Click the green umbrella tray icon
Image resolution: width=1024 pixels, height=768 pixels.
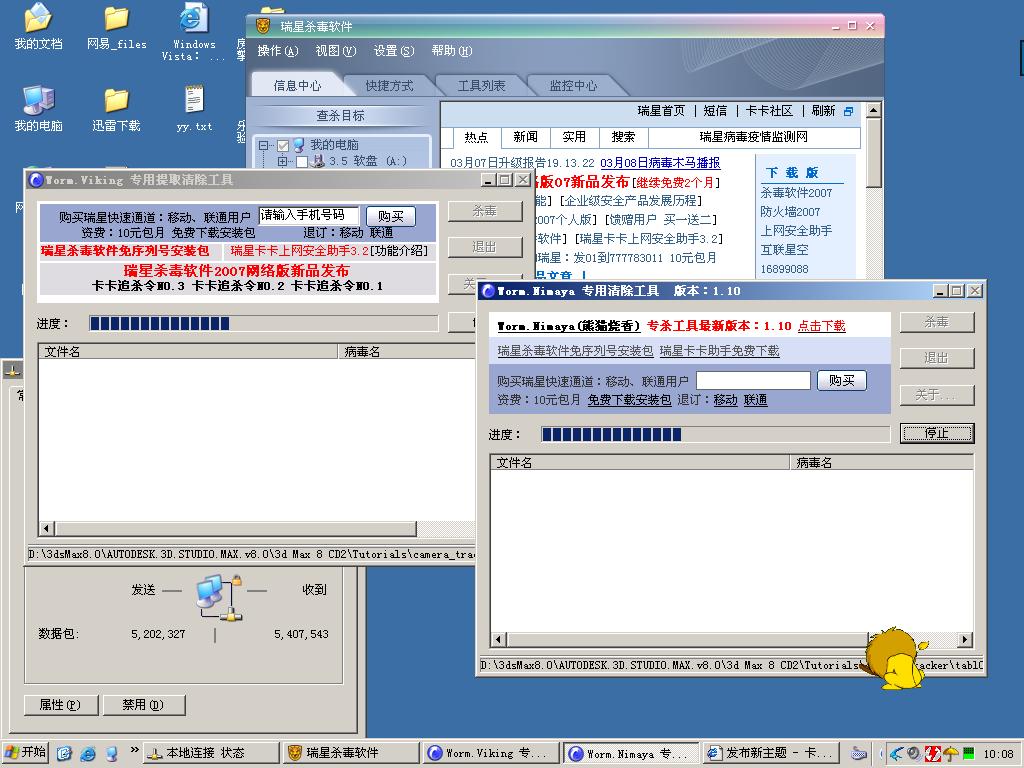click(951, 754)
